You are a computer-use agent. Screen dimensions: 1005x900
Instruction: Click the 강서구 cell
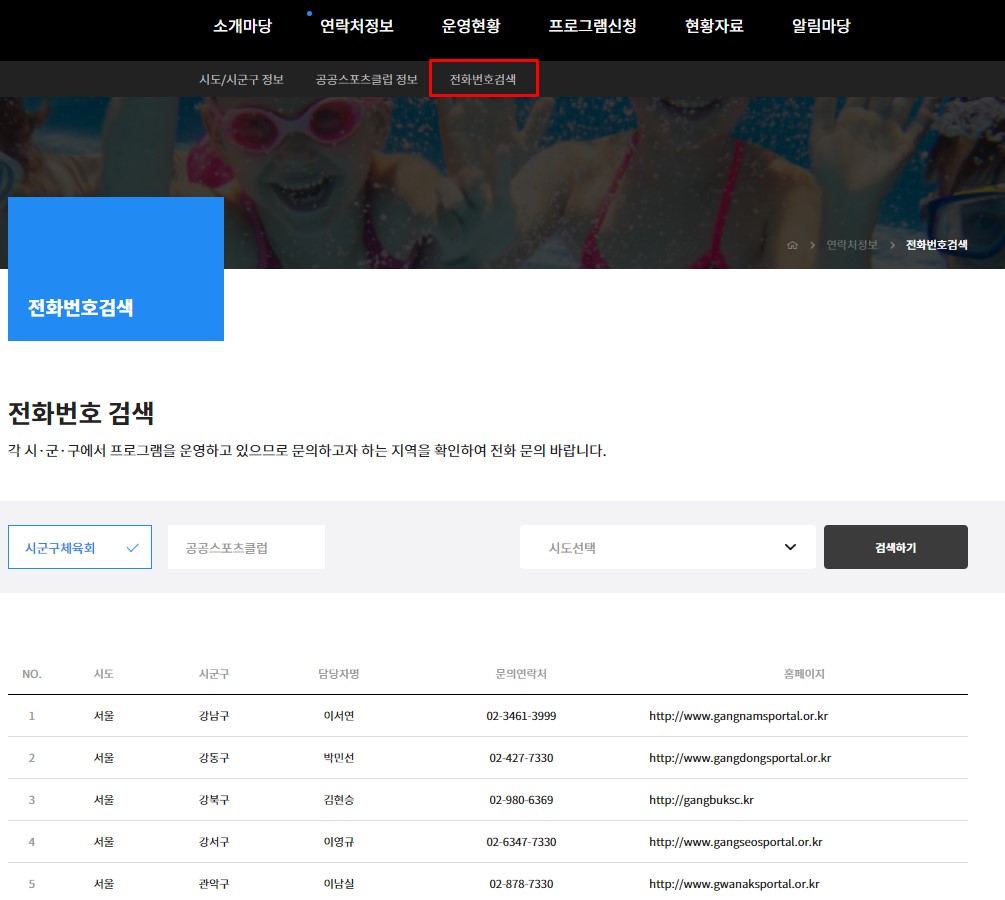tap(214, 842)
